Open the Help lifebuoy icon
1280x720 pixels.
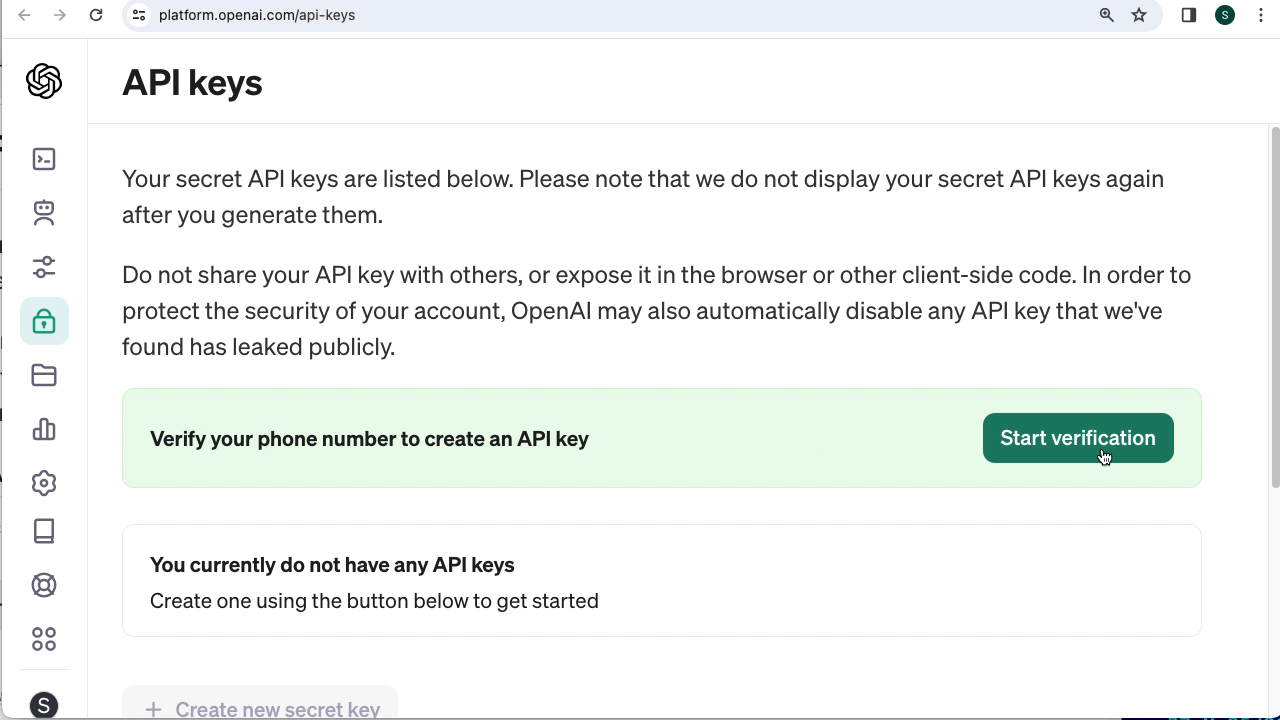[x=44, y=585]
